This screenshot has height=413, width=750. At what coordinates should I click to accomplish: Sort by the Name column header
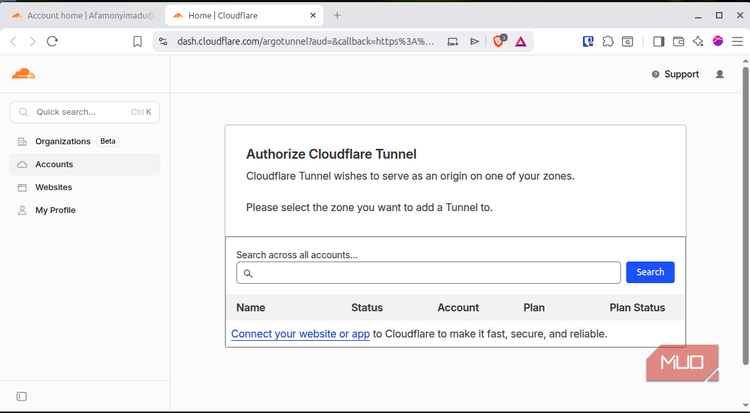pos(251,308)
